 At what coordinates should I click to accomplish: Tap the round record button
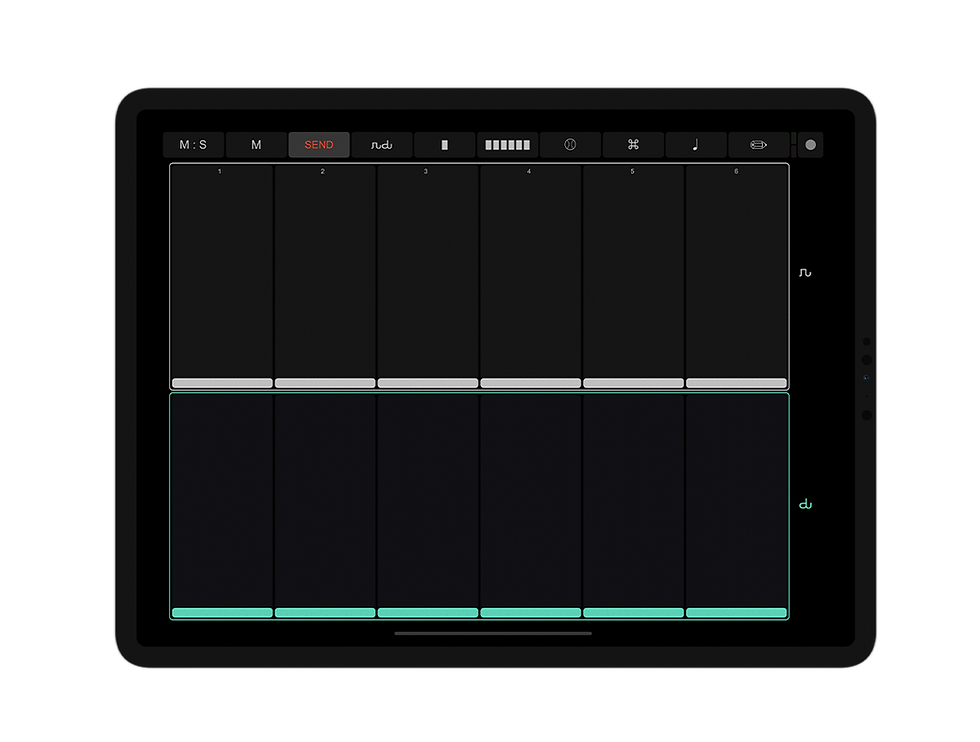[x=811, y=145]
